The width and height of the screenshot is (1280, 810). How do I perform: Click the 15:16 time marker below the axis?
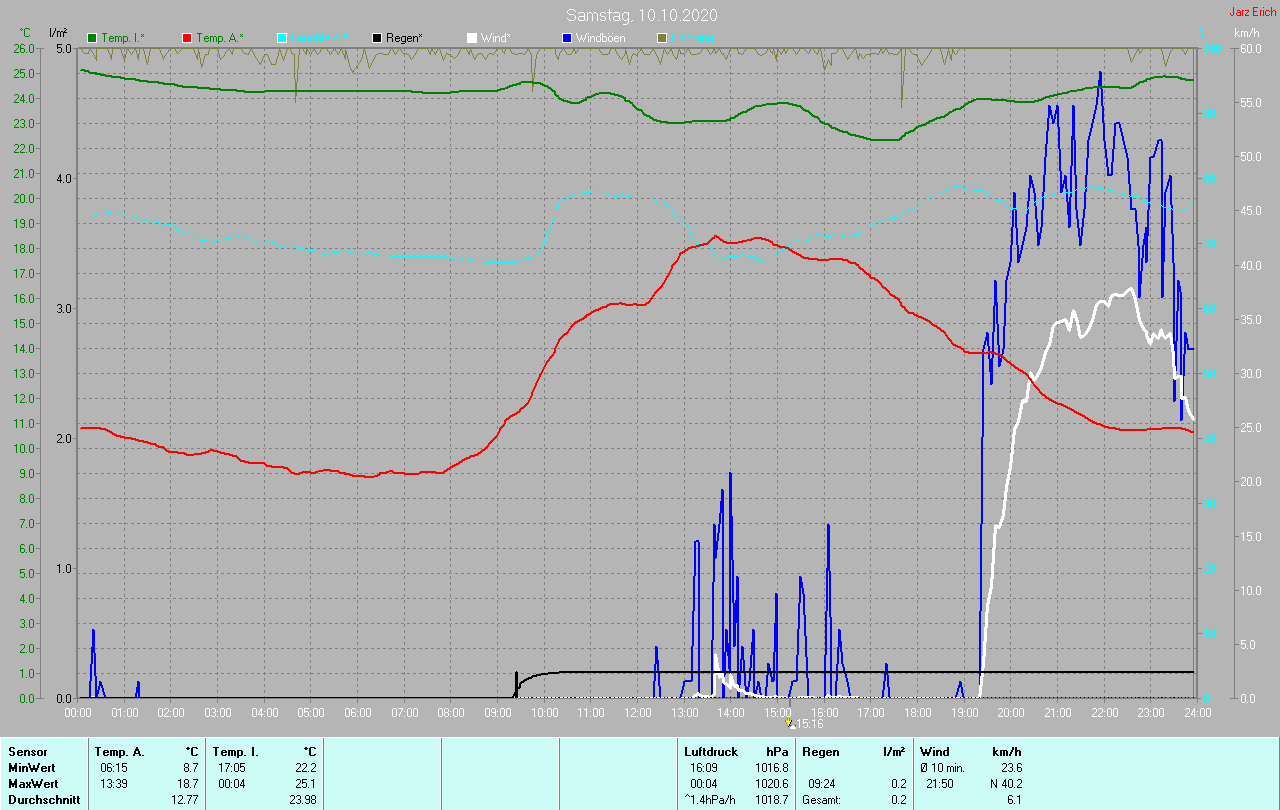coord(804,724)
